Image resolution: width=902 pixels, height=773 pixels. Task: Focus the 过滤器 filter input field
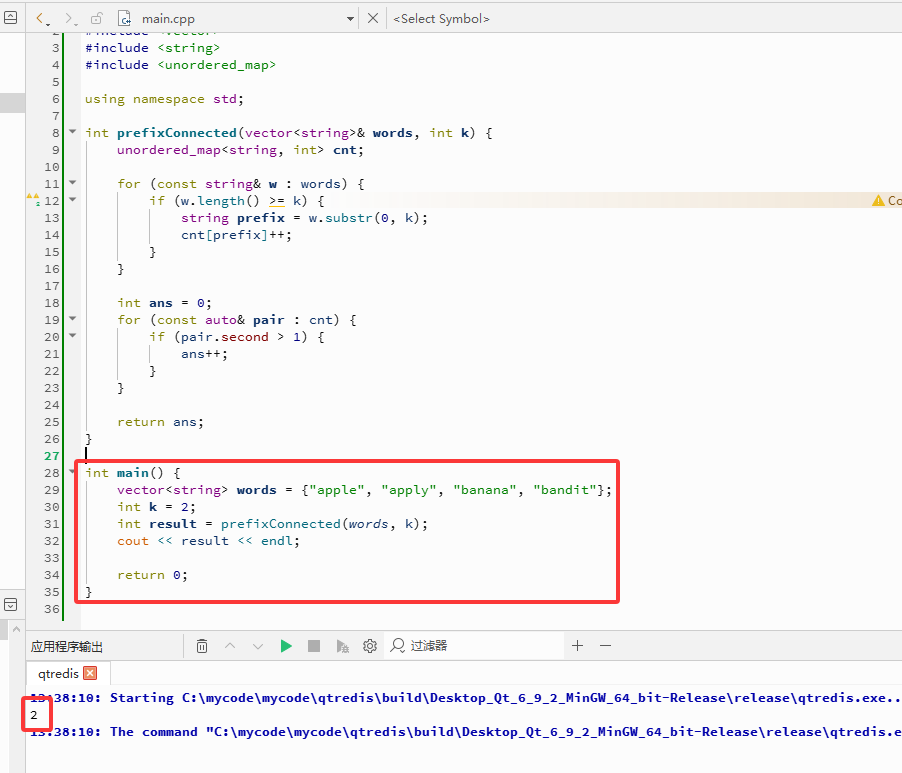point(476,646)
